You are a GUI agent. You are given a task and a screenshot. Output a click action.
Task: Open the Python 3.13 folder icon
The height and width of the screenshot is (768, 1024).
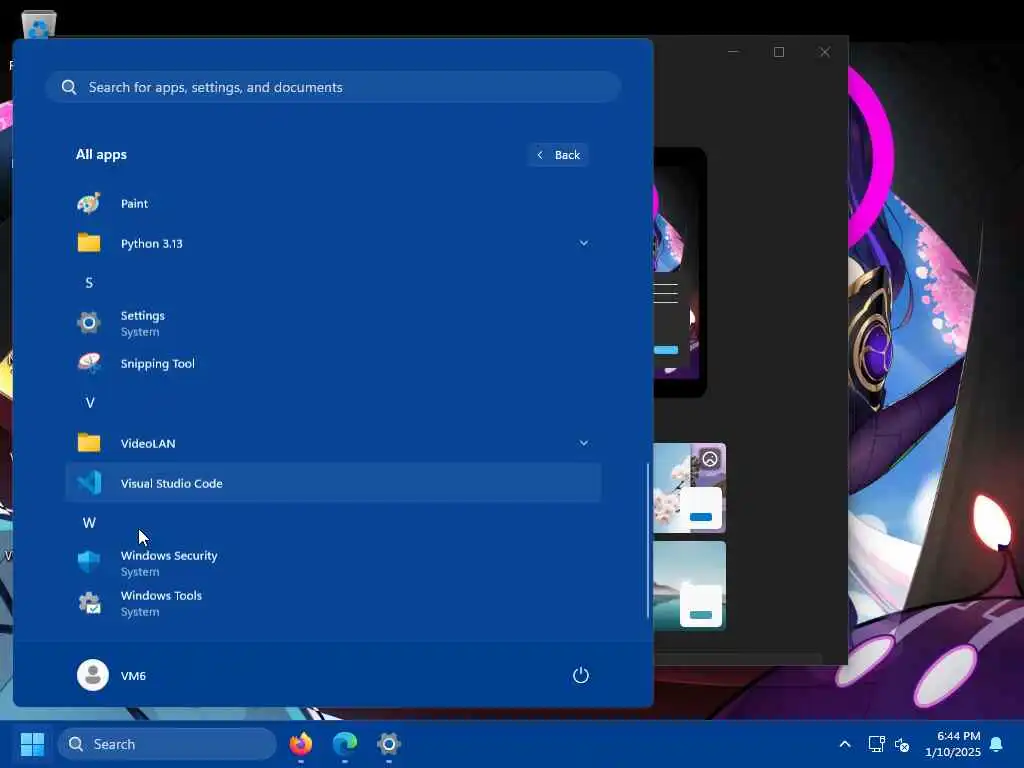tap(89, 243)
